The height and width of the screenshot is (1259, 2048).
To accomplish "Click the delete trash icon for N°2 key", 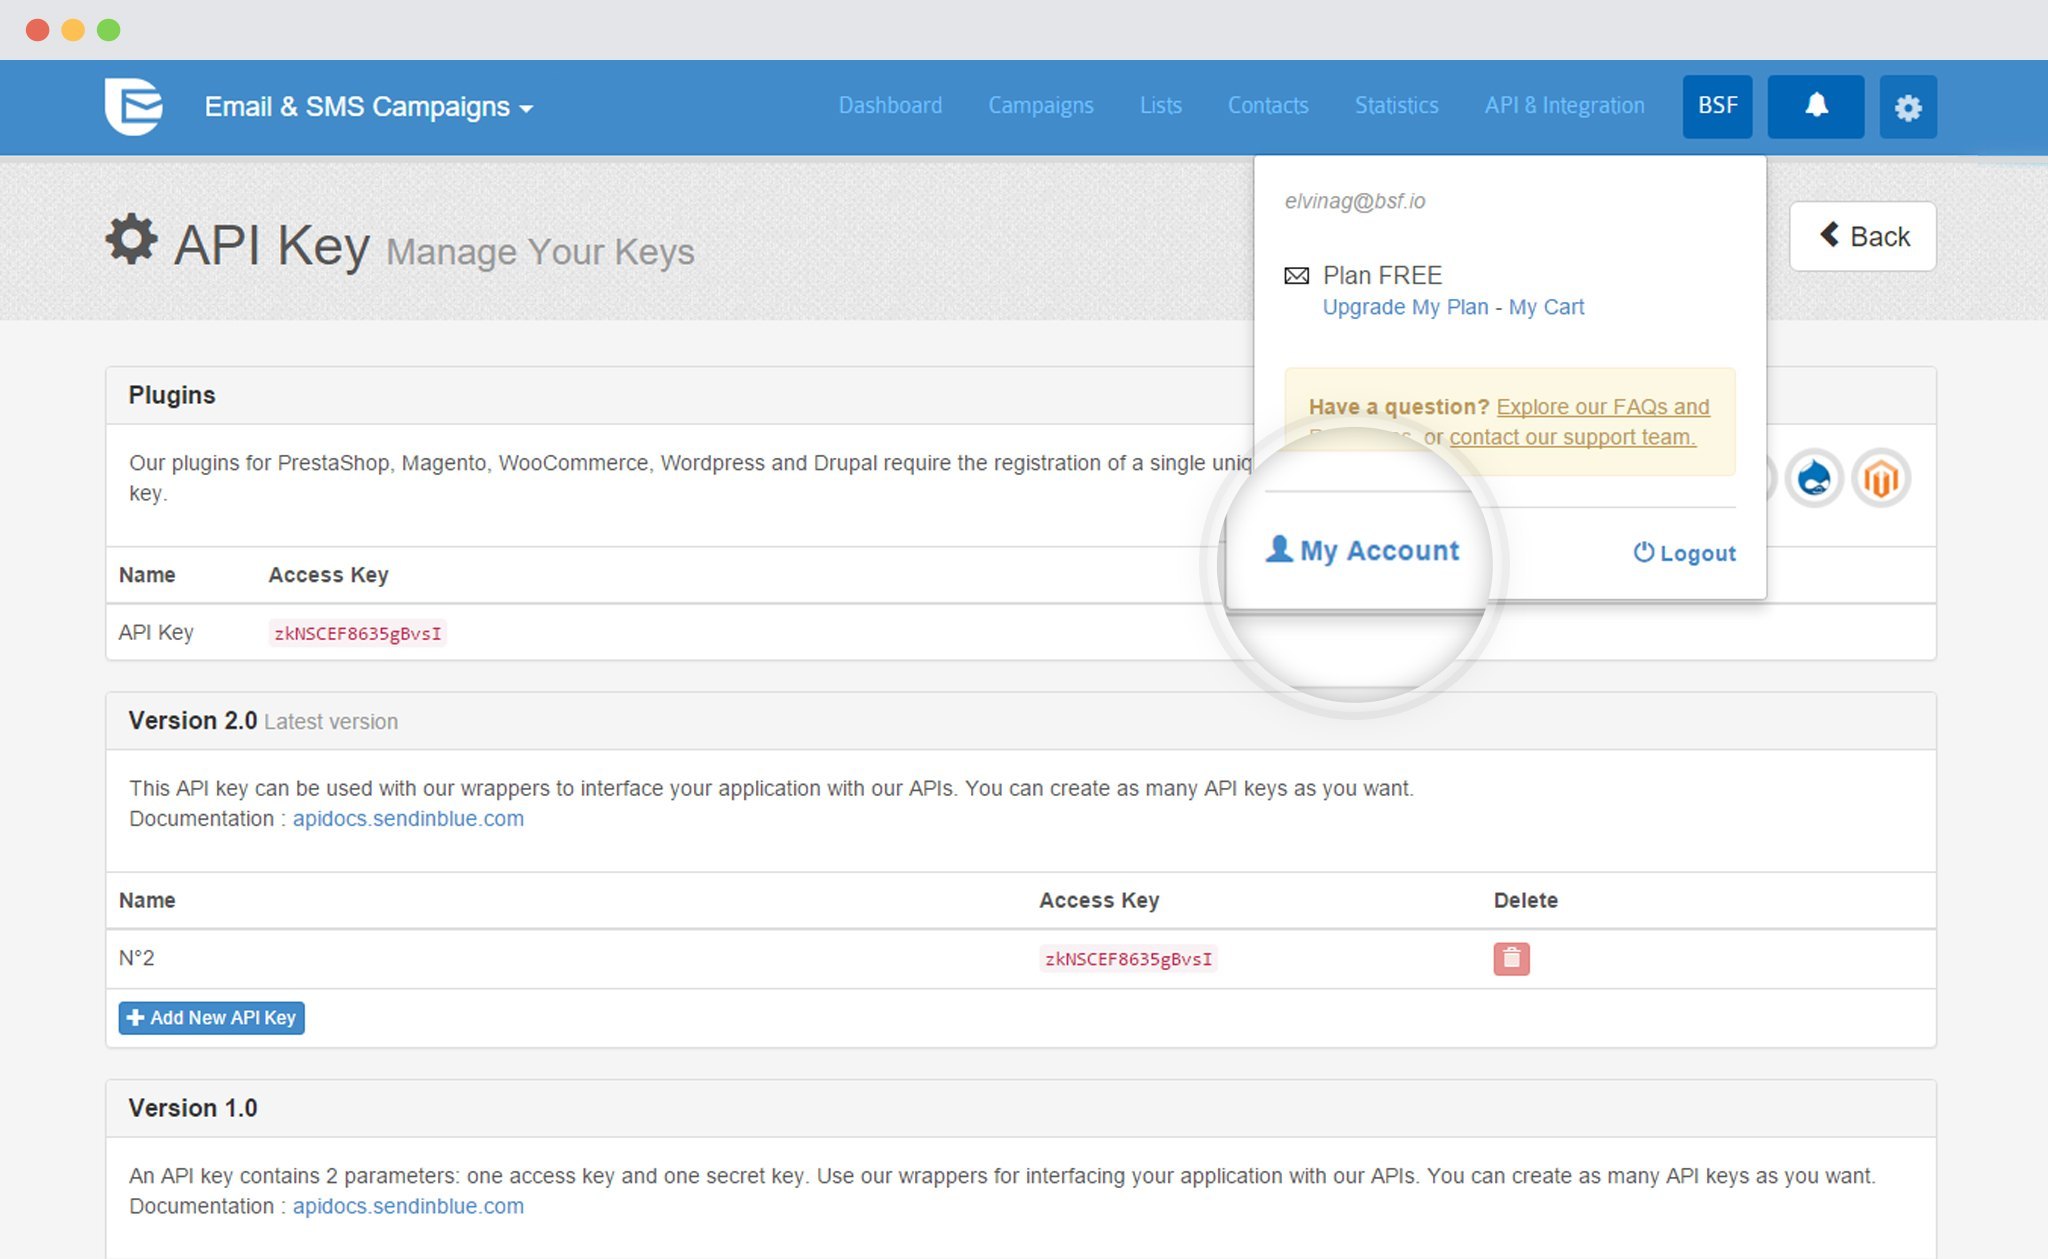I will click(1511, 958).
